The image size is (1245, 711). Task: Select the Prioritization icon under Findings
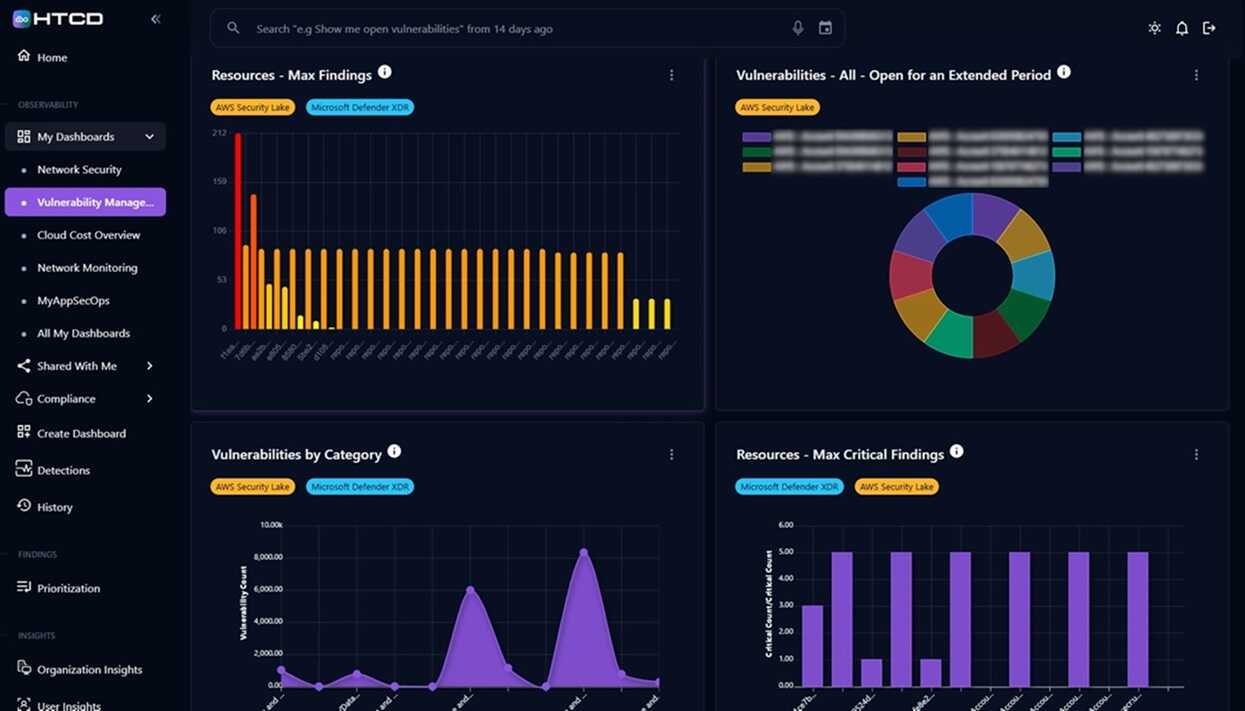click(x=22, y=588)
